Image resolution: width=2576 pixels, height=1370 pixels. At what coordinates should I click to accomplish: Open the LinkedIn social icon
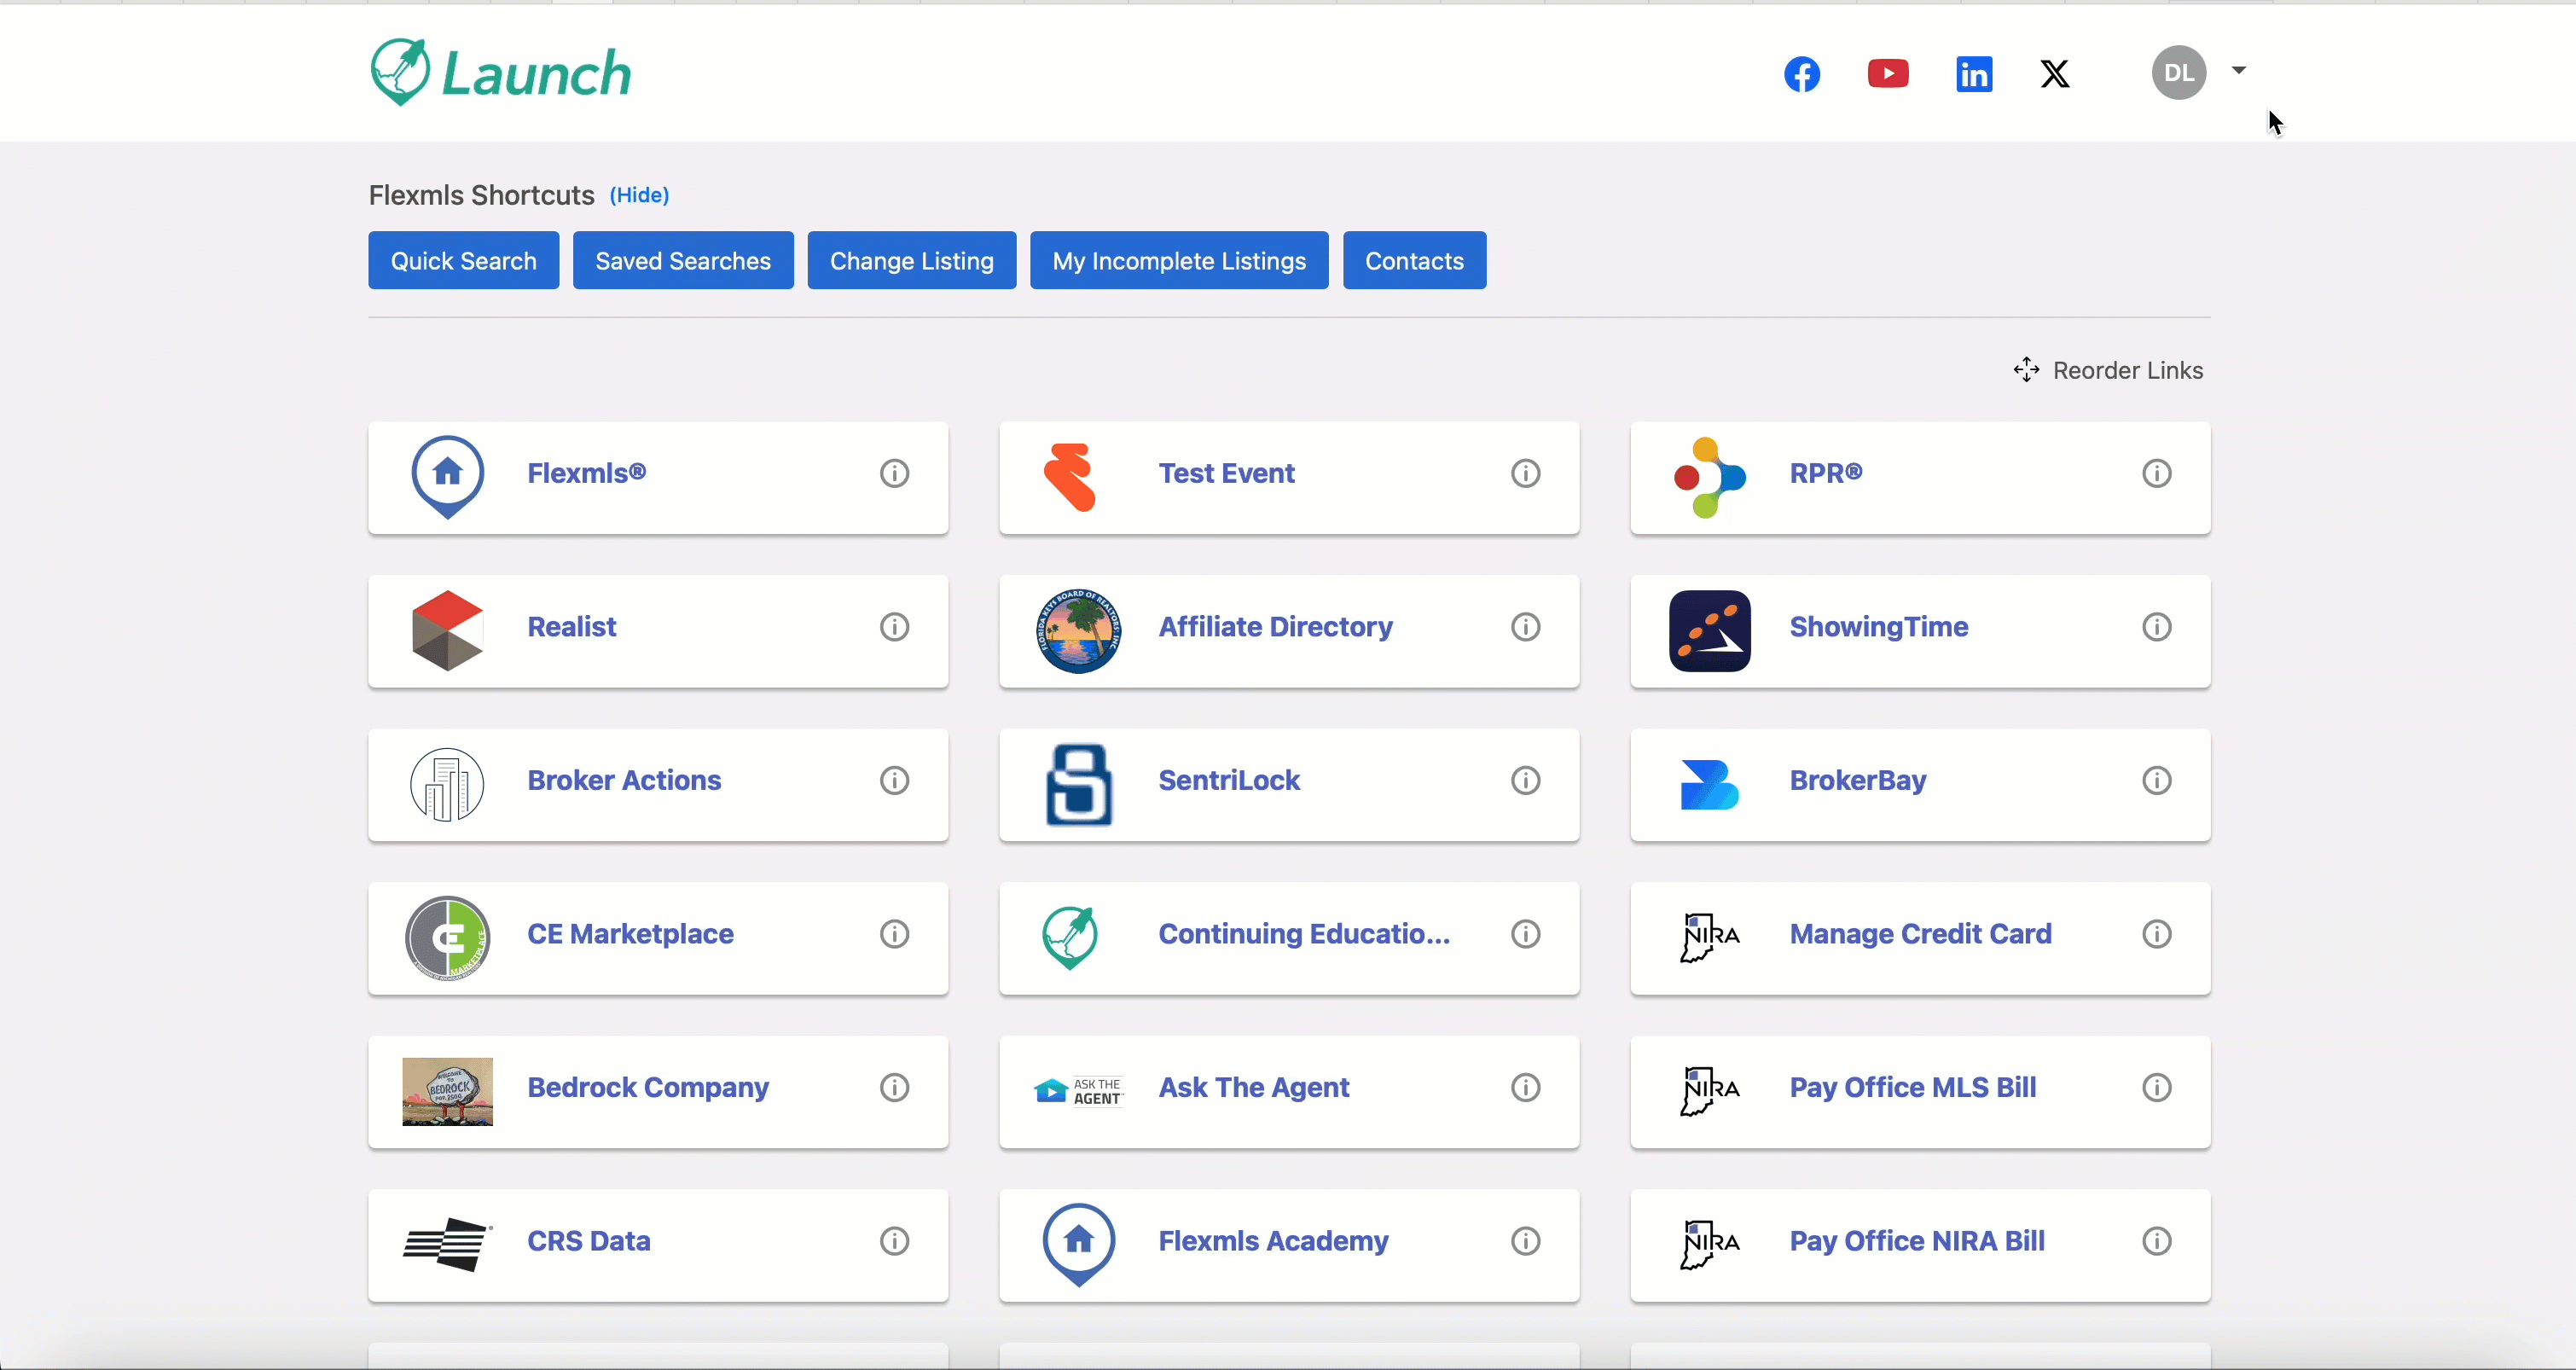(x=1973, y=74)
